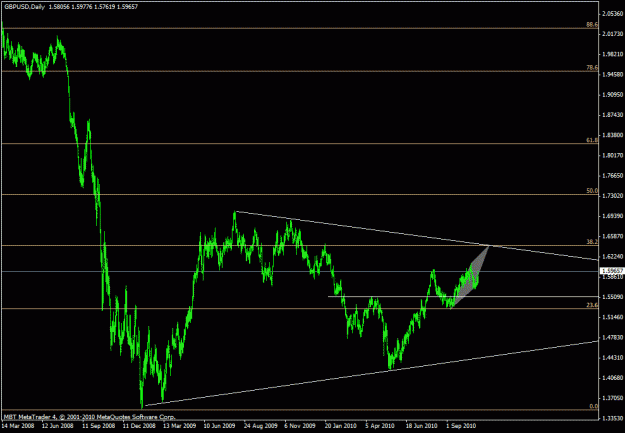This screenshot has width=625, height=433.
Task: Click the 1.90950 price axis label
Action: [x=613, y=95]
